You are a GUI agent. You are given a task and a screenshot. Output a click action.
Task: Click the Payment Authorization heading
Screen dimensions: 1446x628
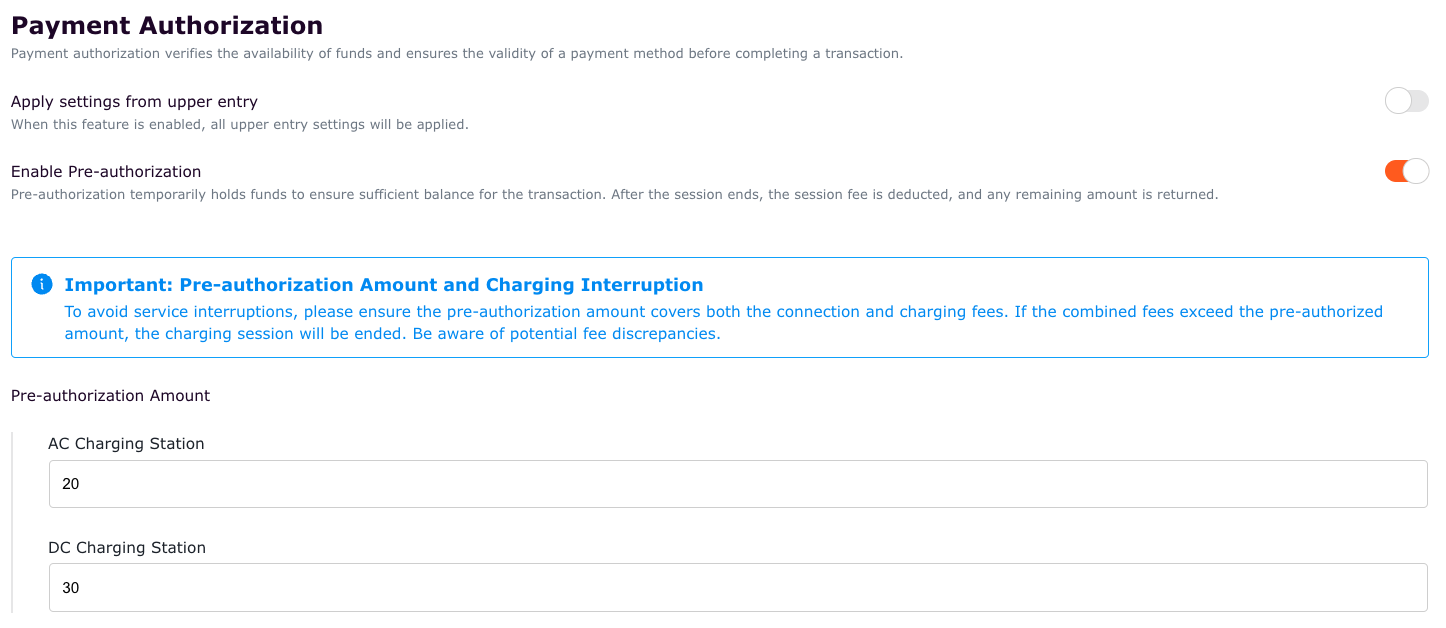tap(167, 25)
